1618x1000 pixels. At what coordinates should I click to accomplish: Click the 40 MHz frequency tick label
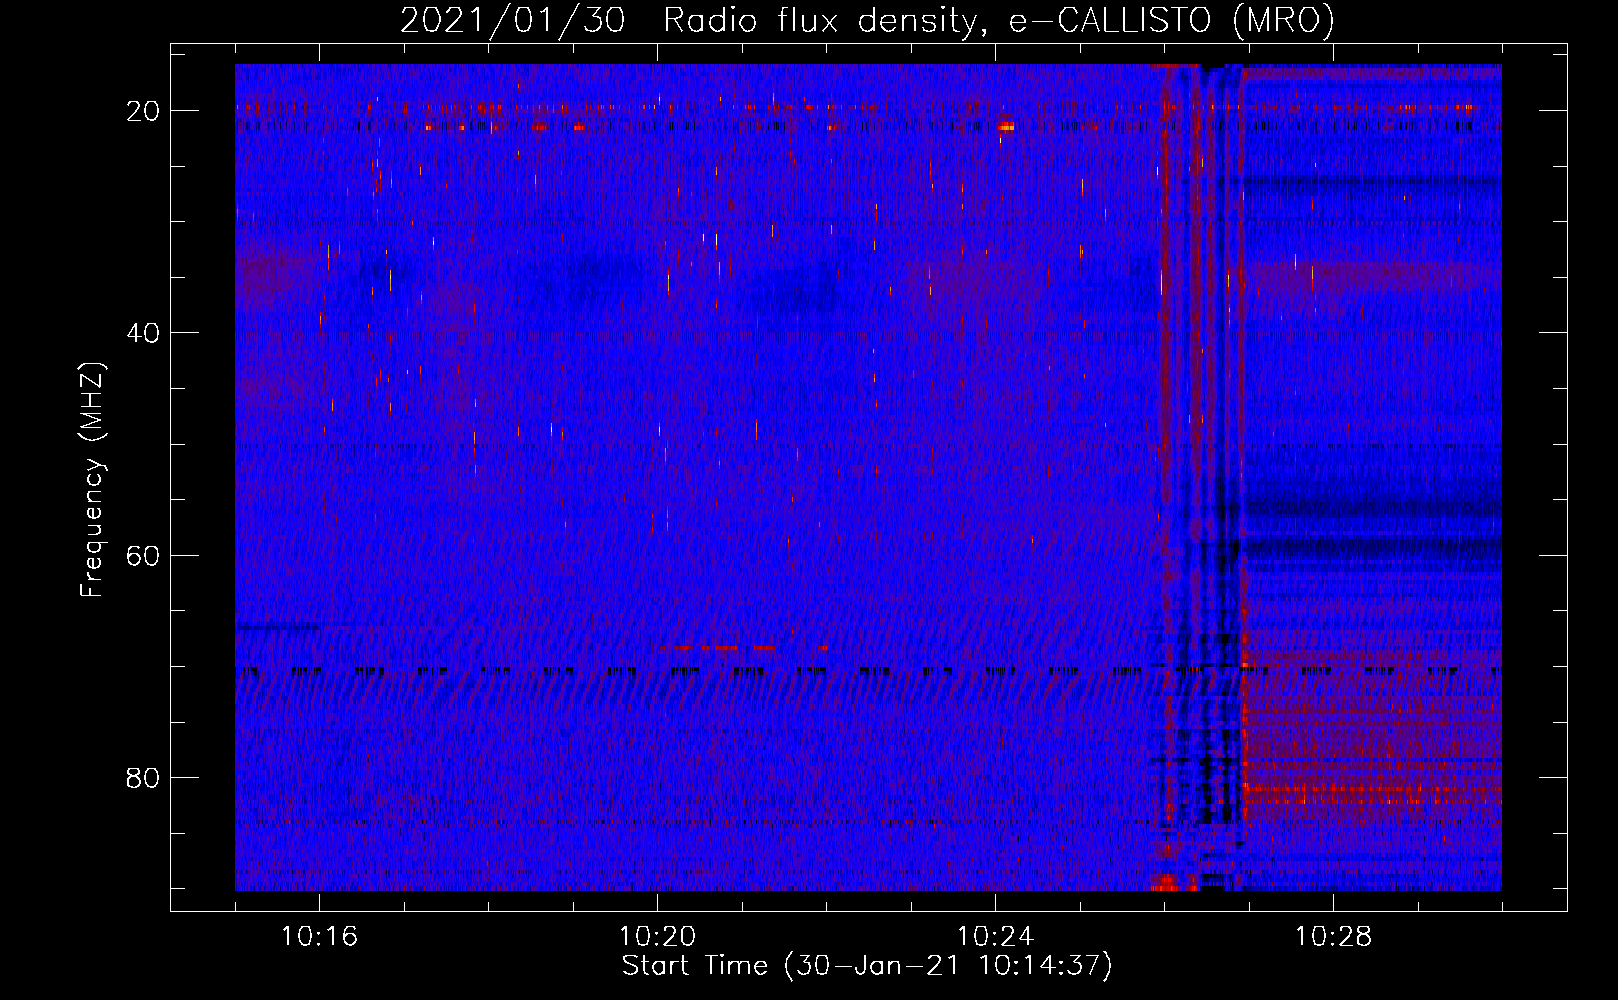click(x=143, y=333)
